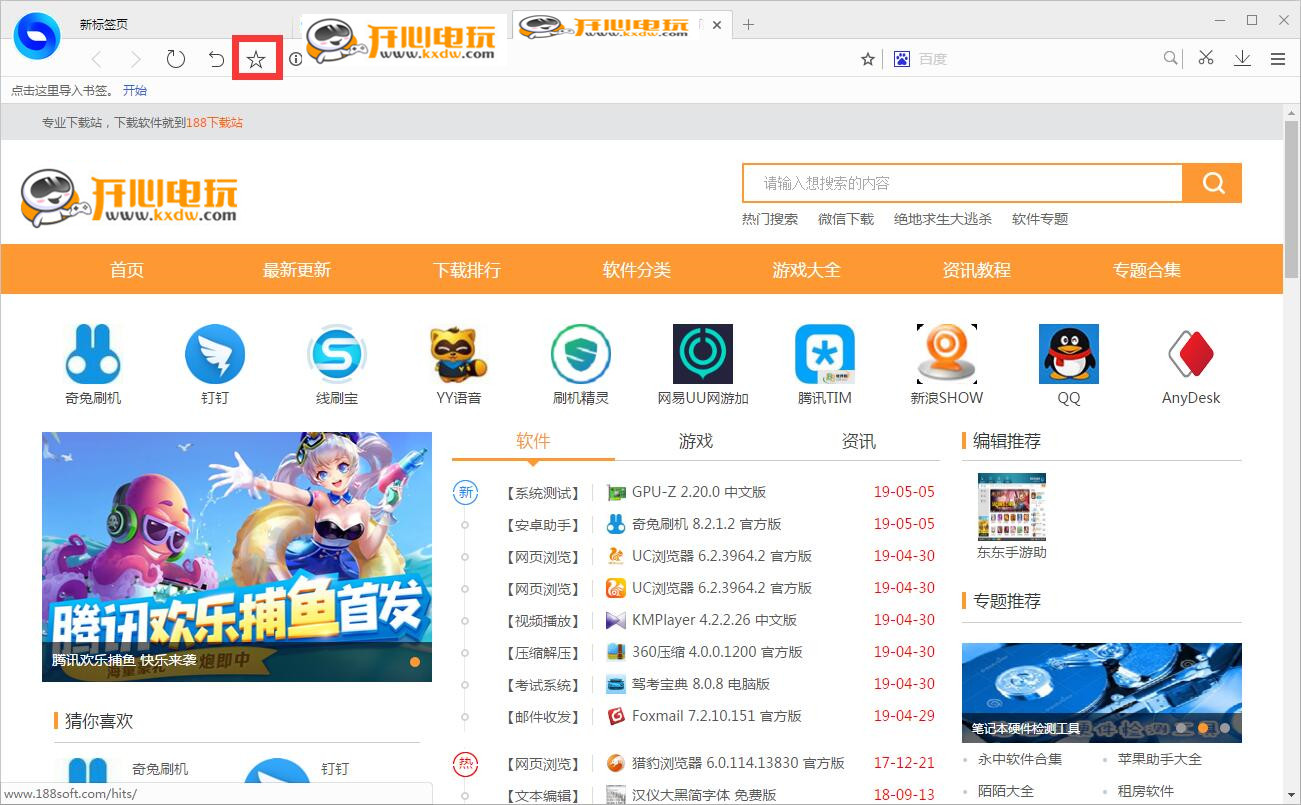Click the AnyDesk red icon
The image size is (1301, 805).
click(x=1190, y=353)
